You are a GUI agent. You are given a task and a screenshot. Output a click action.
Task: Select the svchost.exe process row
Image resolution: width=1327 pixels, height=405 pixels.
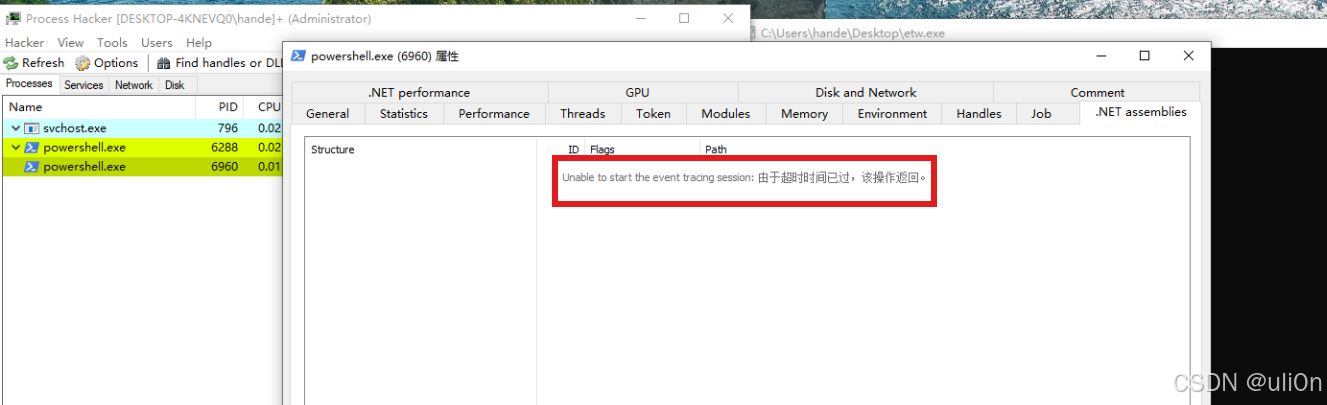pyautogui.click(x=143, y=128)
